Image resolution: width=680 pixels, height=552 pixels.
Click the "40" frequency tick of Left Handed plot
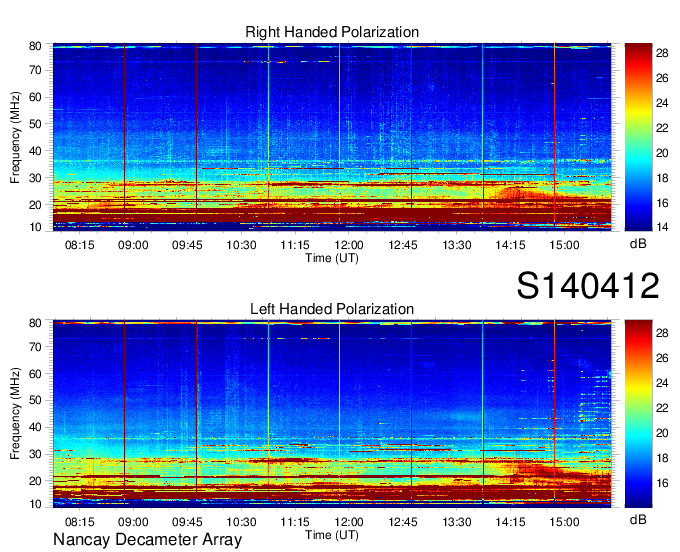pos(35,428)
